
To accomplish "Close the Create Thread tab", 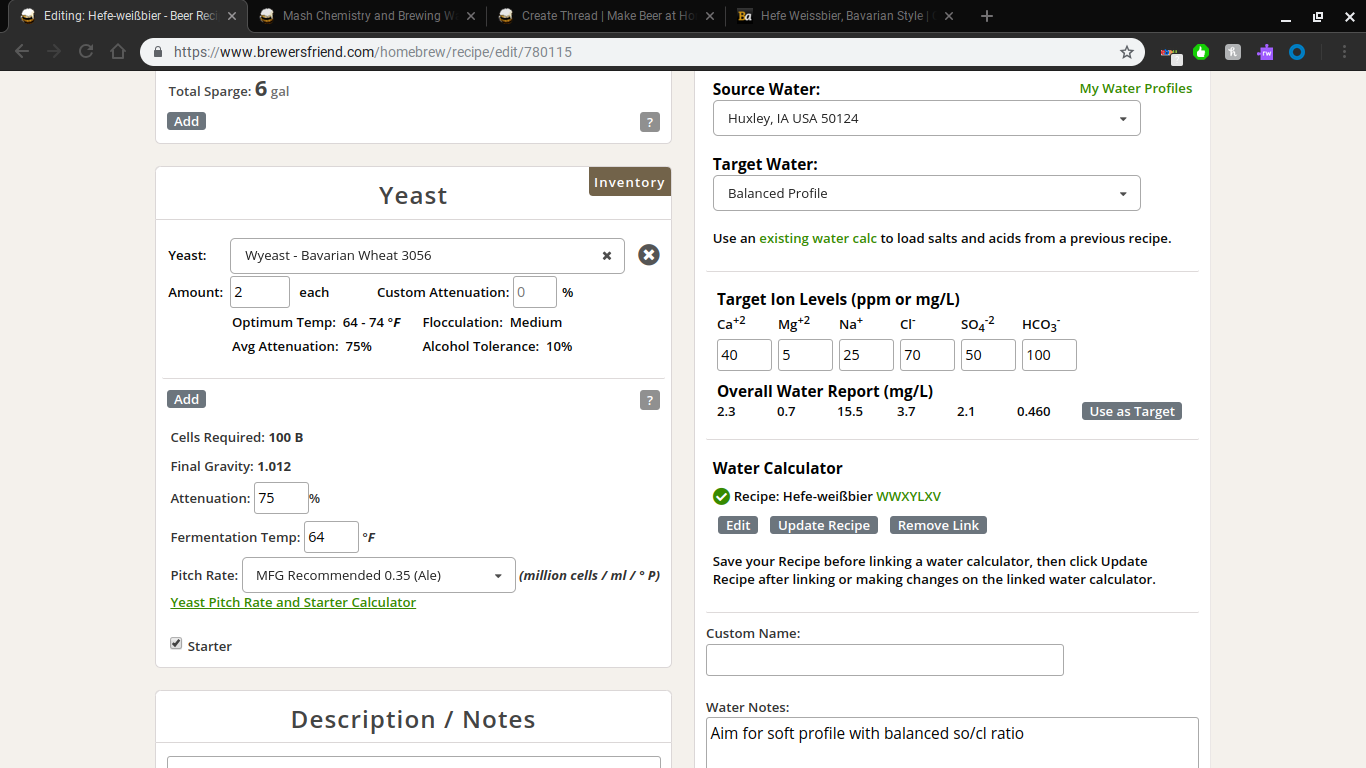I will tap(709, 16).
